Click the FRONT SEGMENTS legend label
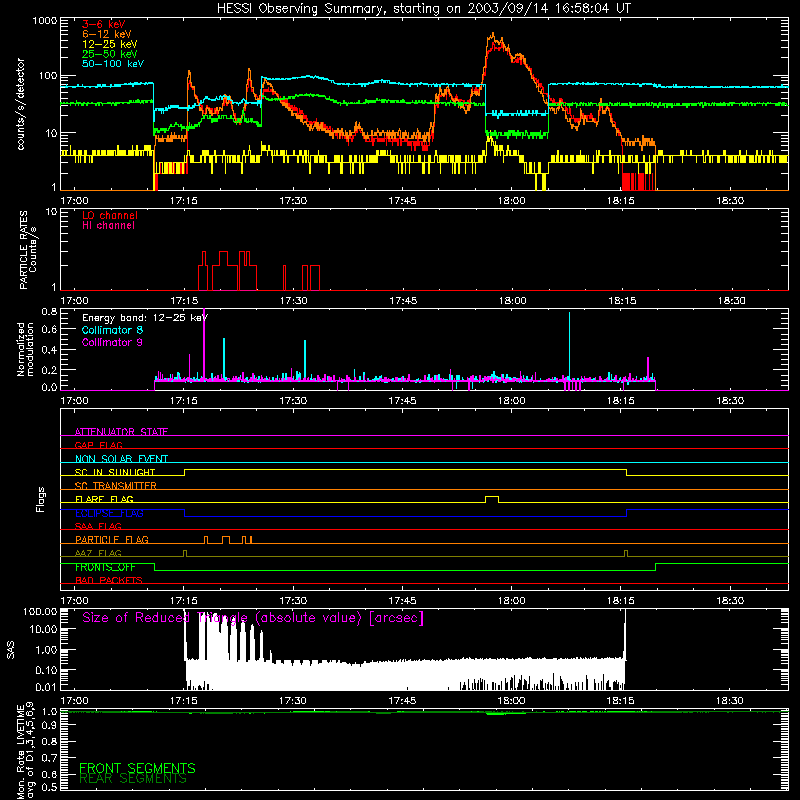 pyautogui.click(x=137, y=768)
